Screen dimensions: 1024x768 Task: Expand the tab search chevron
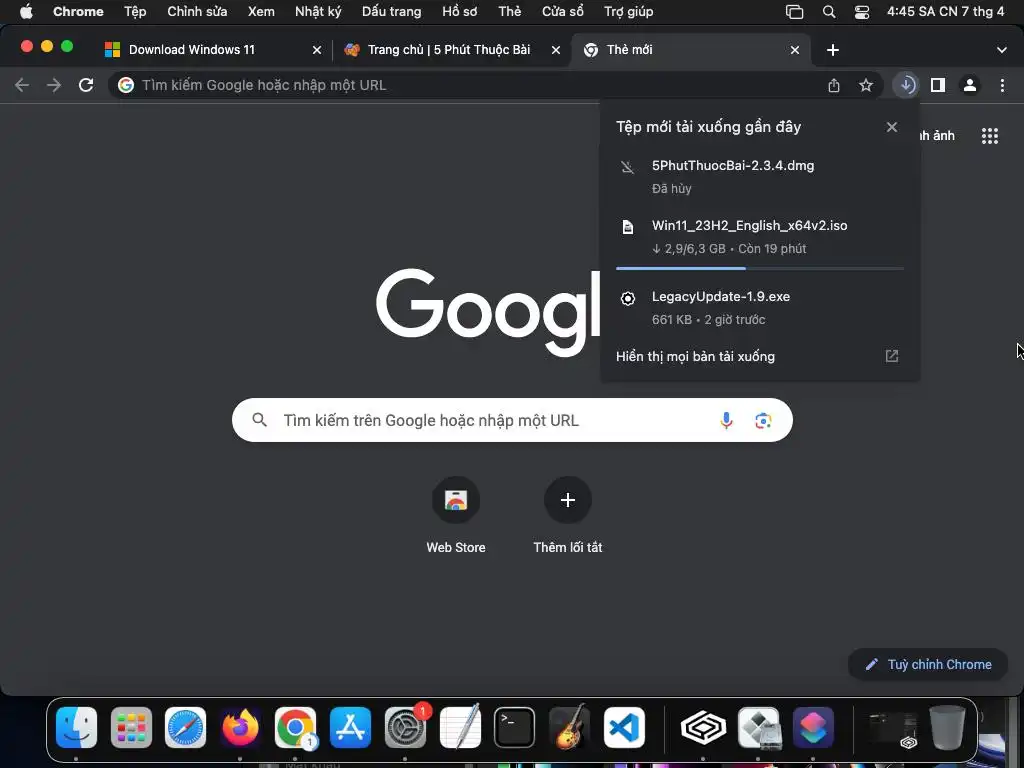coord(1001,50)
